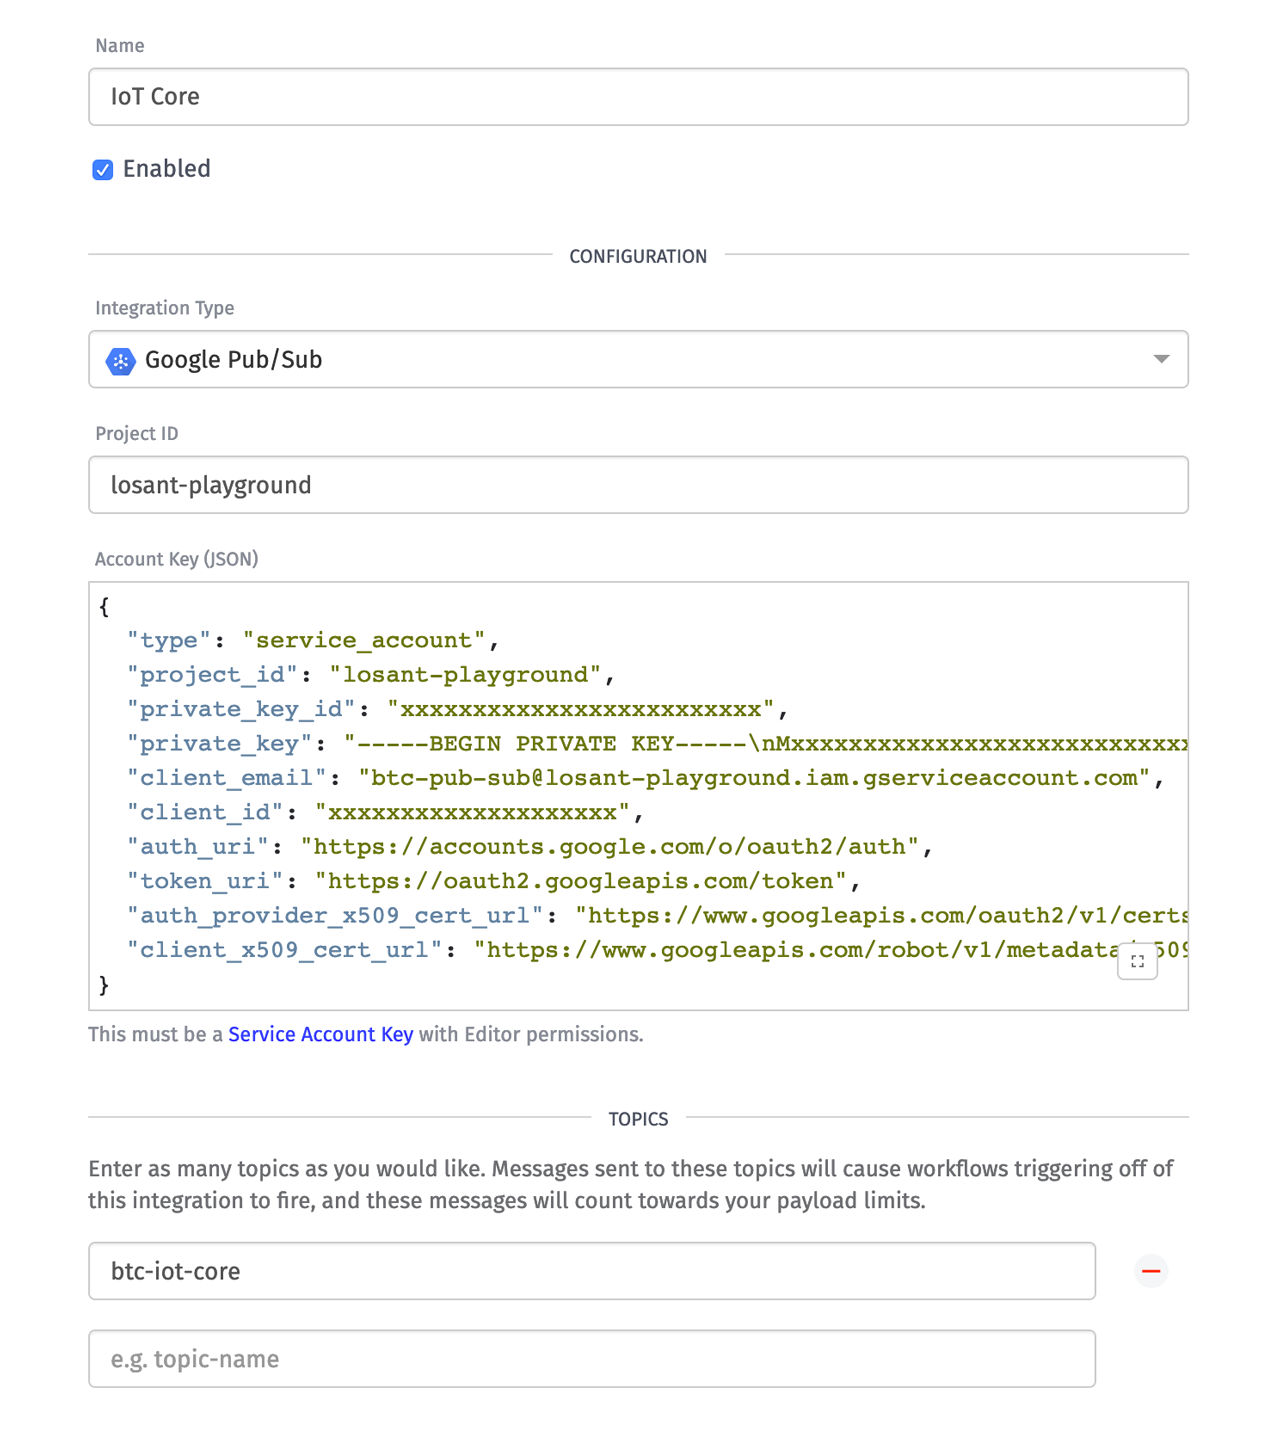Click the Google Pub/Sub logo icon
Viewport: 1280px width, 1440px height.
(120, 361)
